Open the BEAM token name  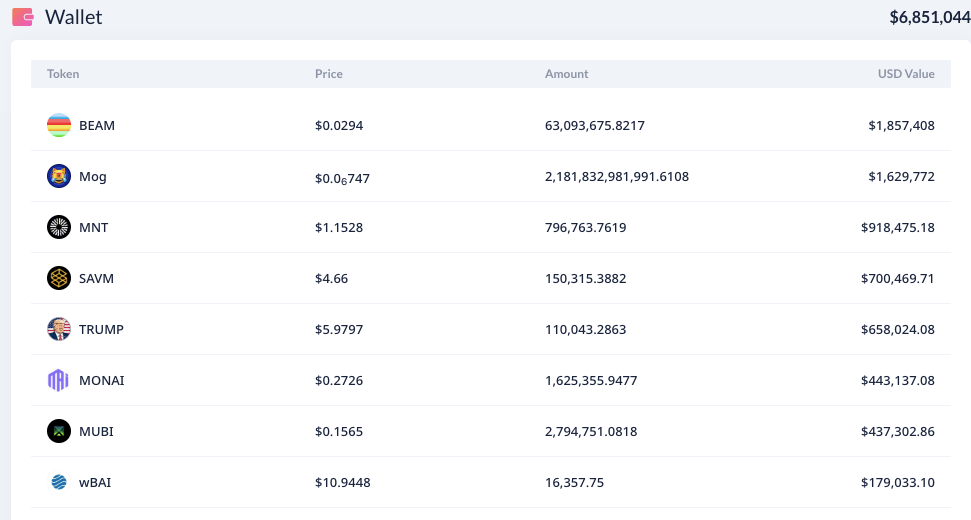click(97, 126)
